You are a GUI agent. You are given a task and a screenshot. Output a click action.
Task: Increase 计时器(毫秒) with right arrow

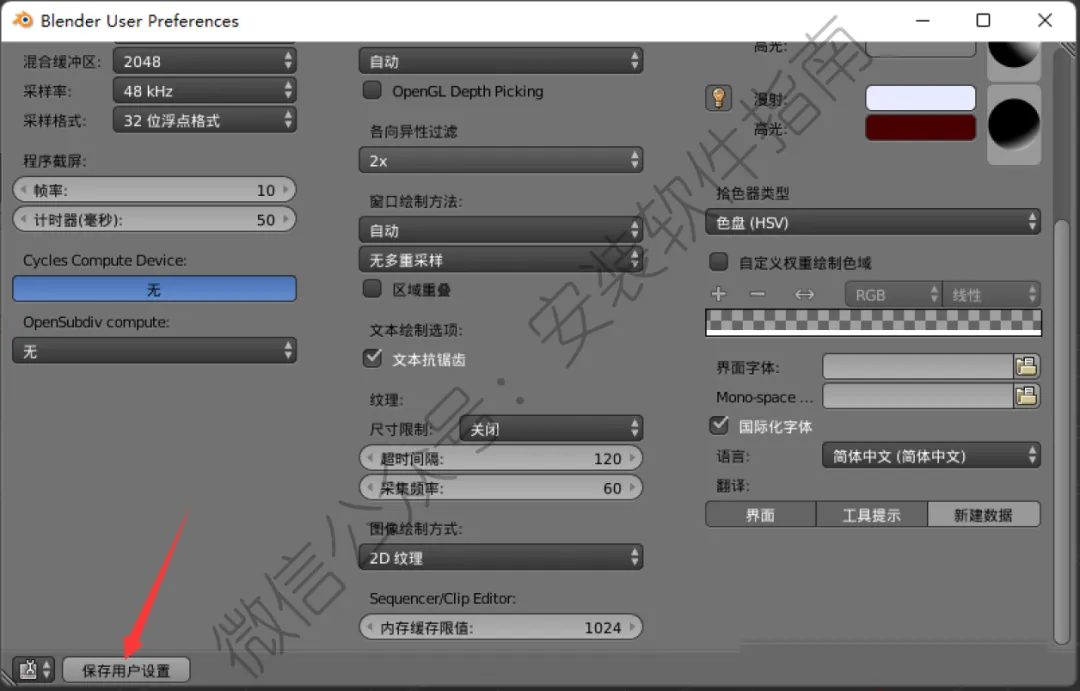coord(286,219)
